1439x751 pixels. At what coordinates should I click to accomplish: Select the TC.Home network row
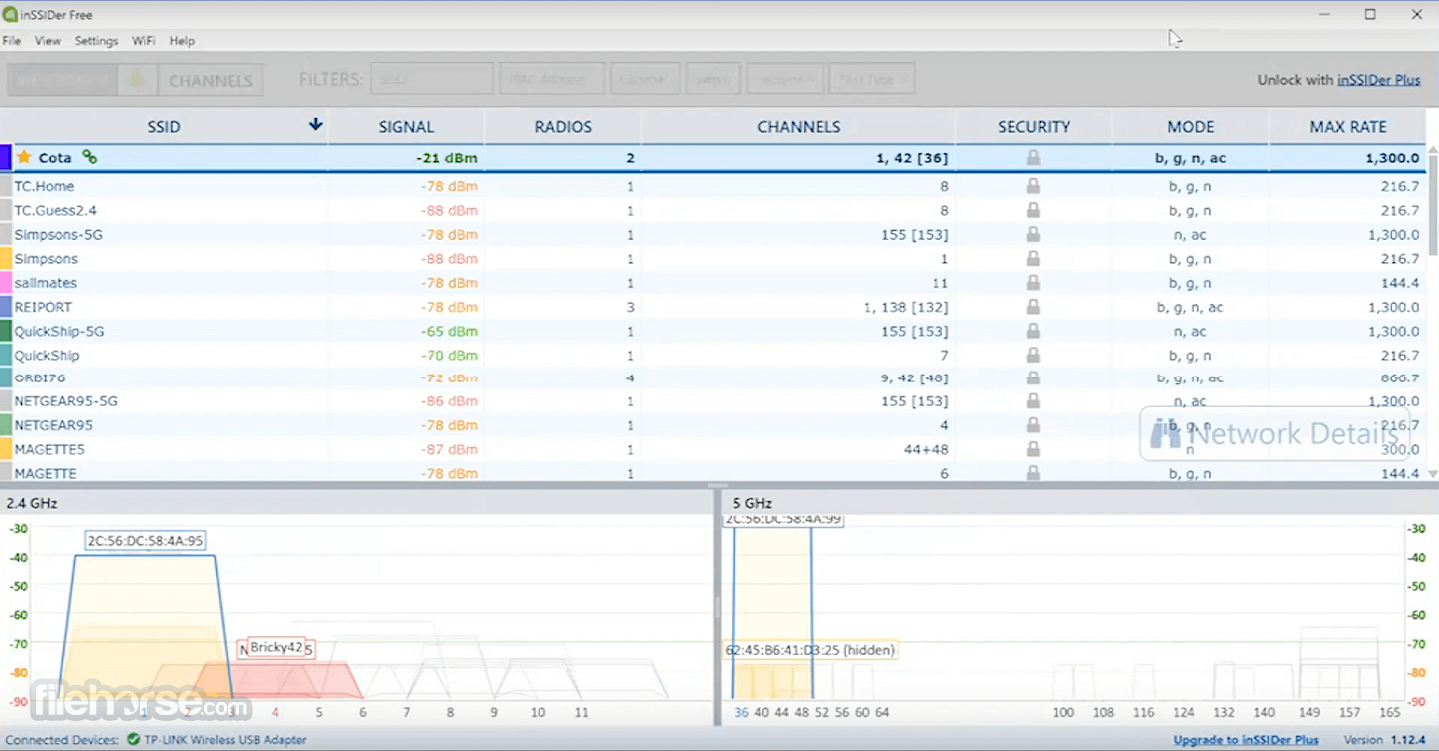tap(713, 186)
